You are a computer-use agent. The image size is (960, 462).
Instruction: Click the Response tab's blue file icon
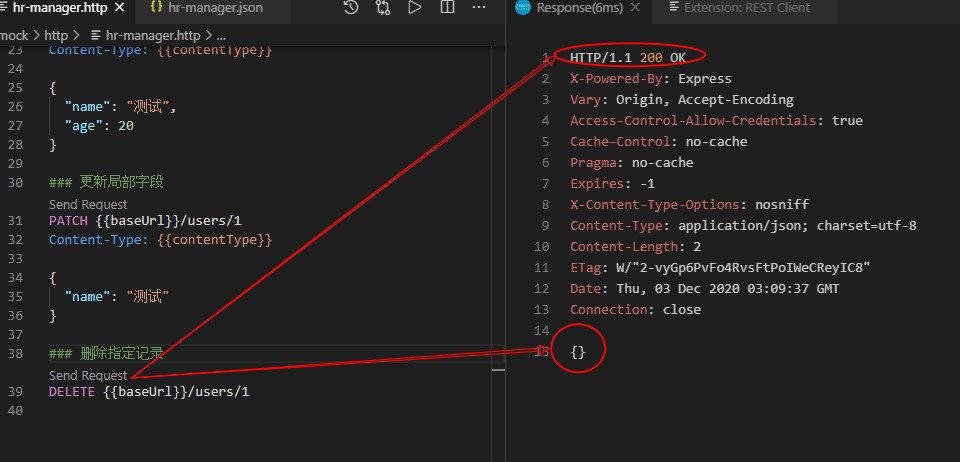[523, 8]
